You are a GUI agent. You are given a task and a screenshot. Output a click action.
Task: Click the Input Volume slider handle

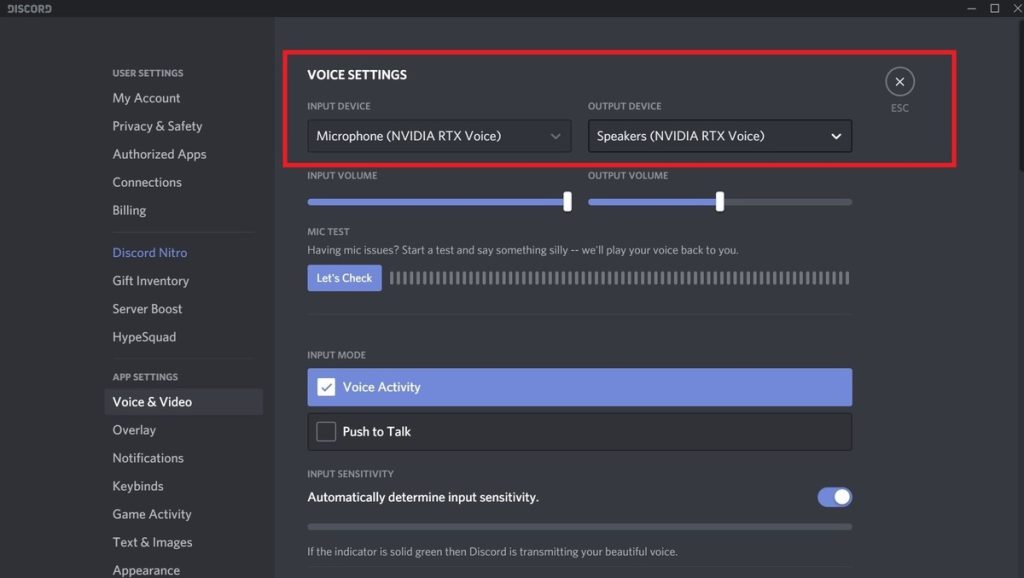click(567, 202)
